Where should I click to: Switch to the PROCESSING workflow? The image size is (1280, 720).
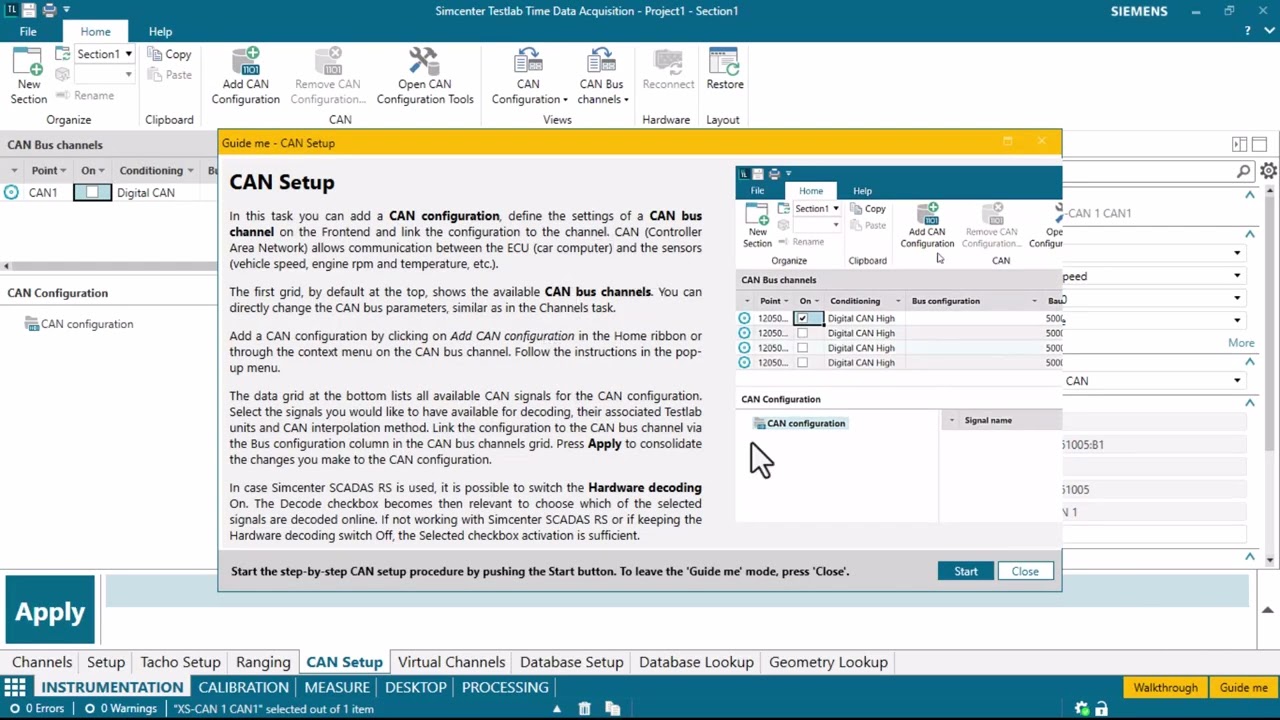tap(505, 687)
